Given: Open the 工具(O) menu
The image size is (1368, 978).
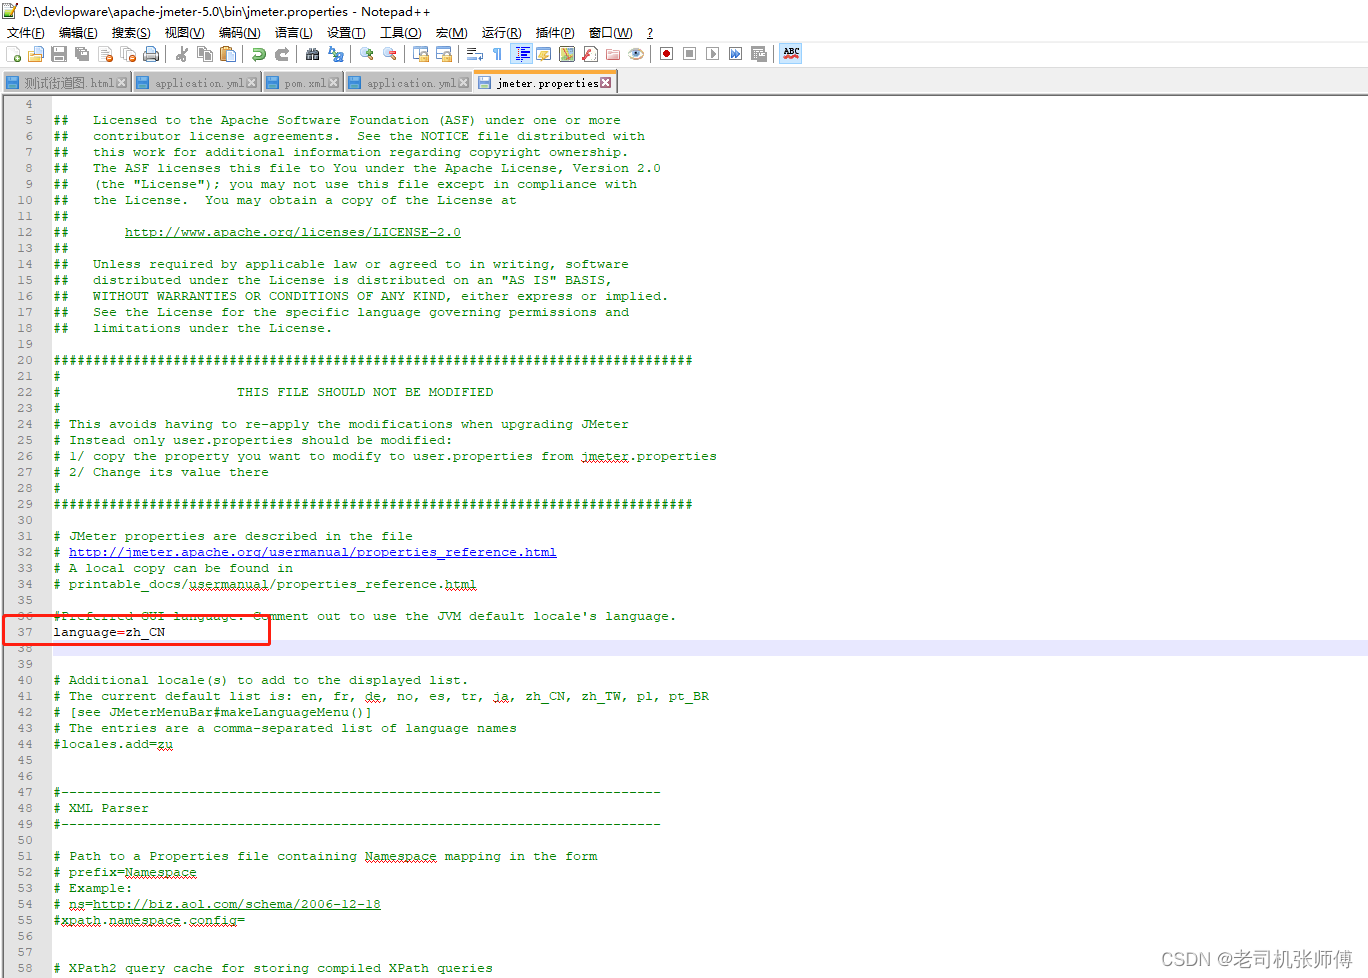Looking at the screenshot, I should 401,33.
